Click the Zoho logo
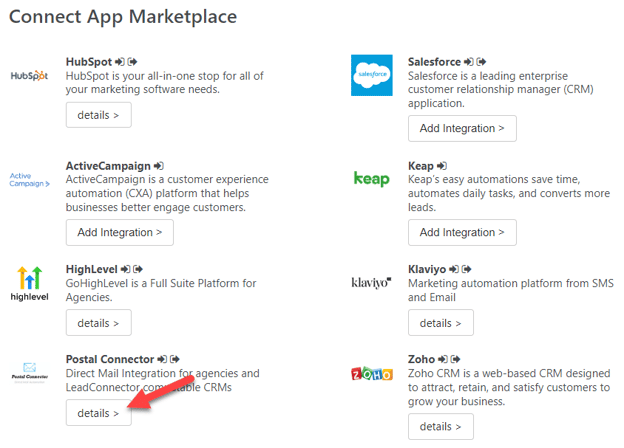 372,374
